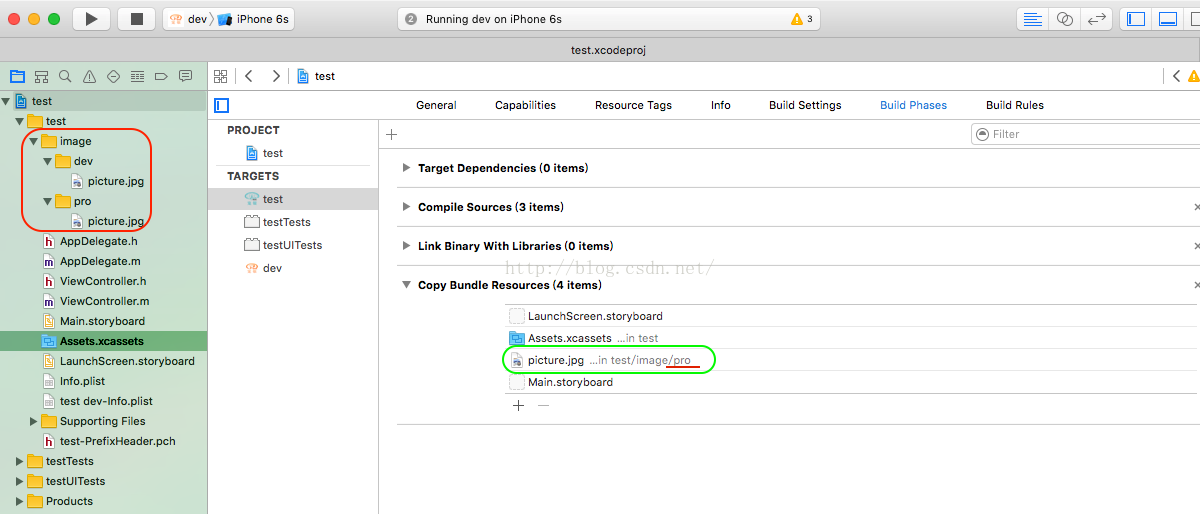This screenshot has width=1200, height=514.
Task: Switch to the Build Rules tab
Action: [1014, 105]
